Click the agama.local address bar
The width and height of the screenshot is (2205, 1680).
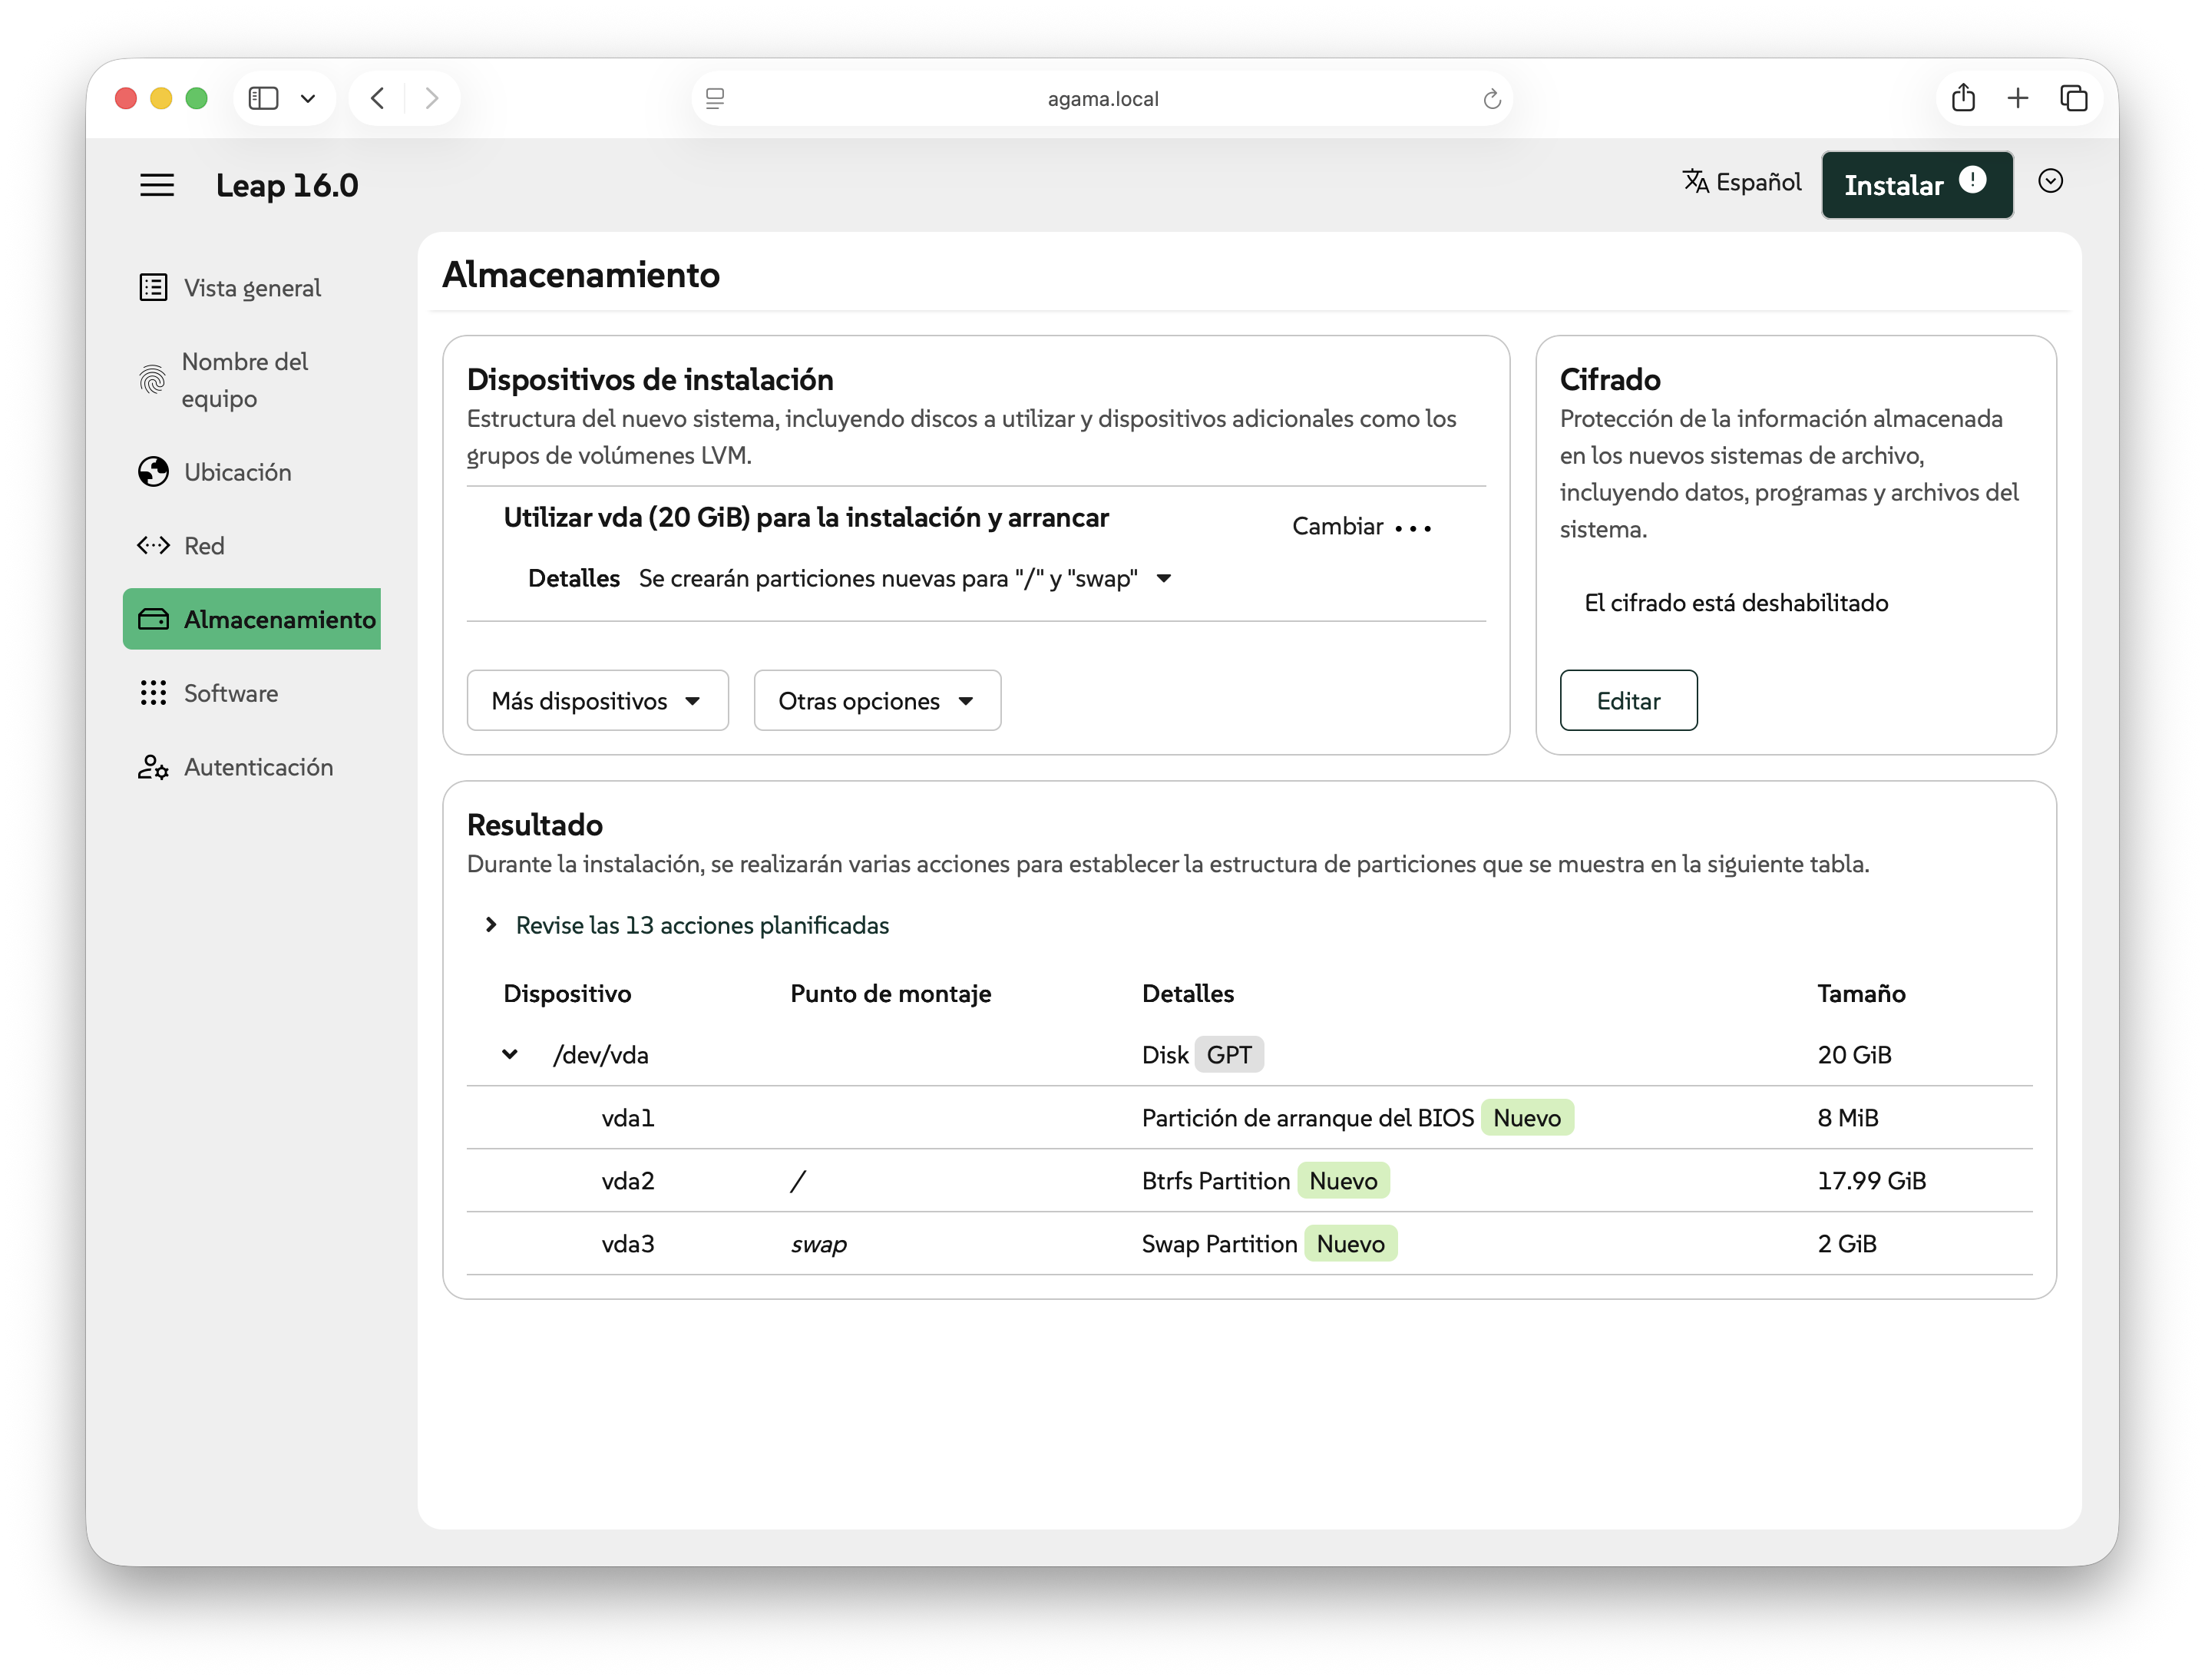[1102, 99]
